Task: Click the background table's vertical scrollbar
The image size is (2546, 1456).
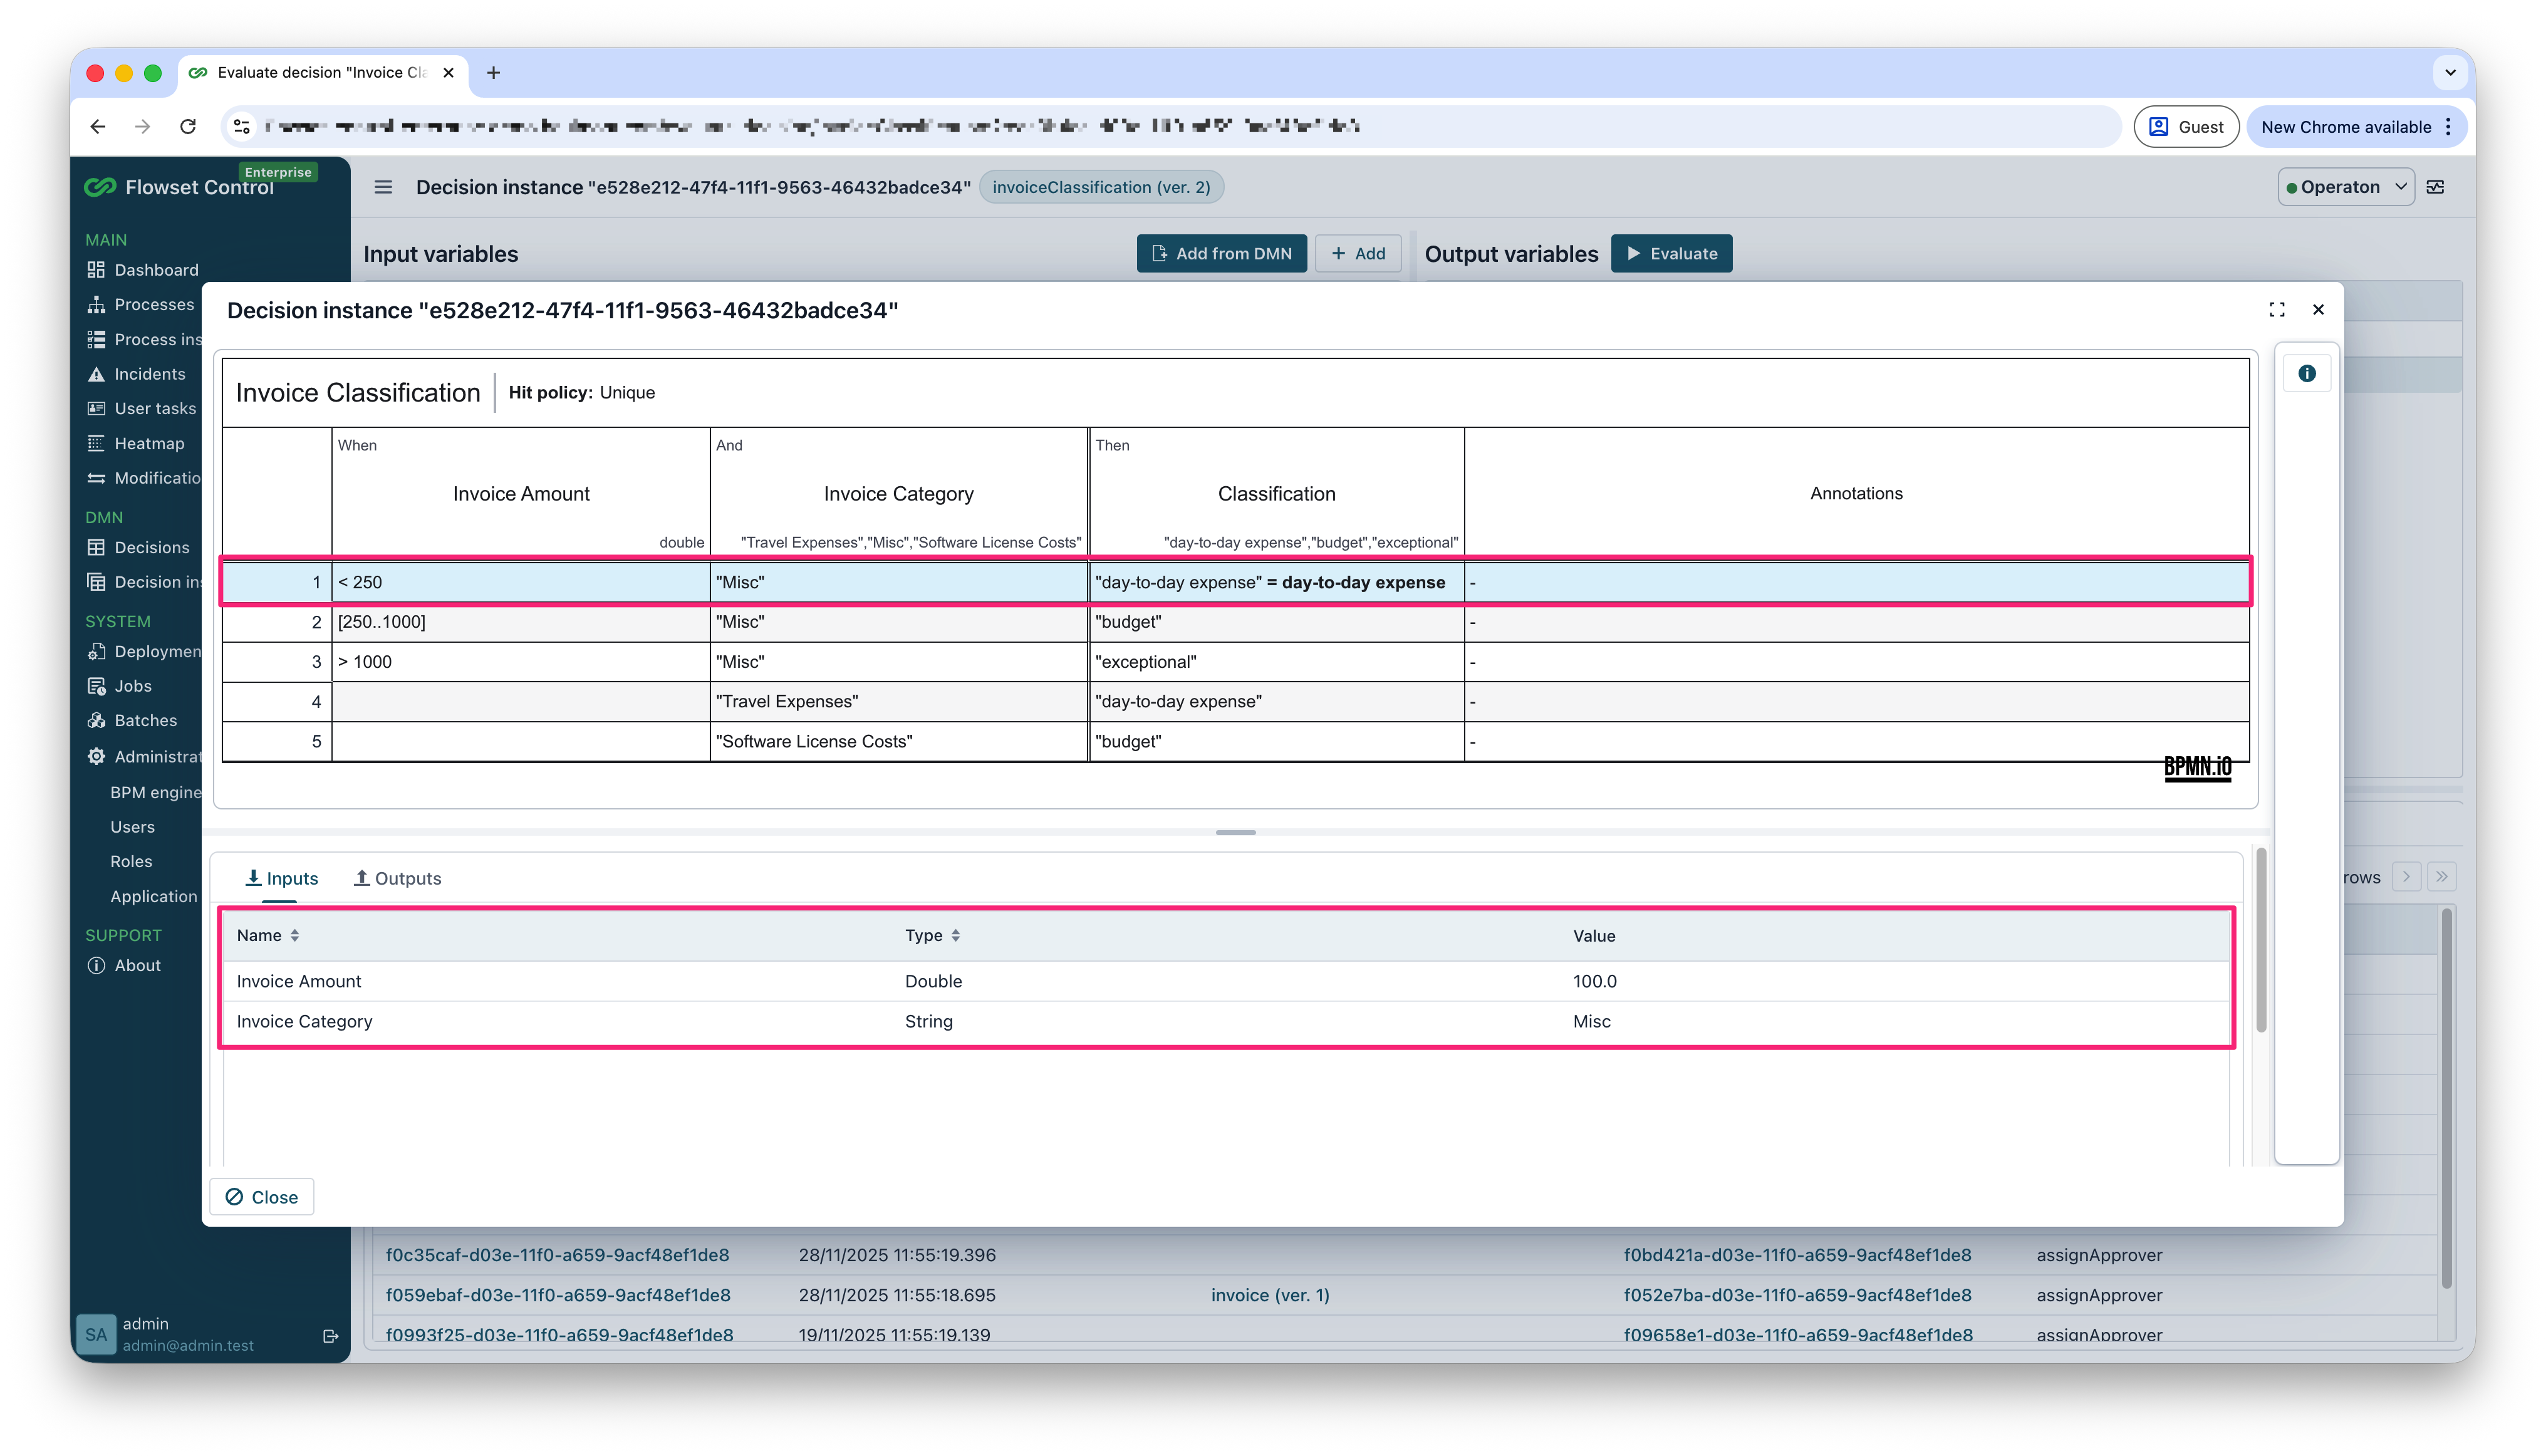Action: [x=2446, y=1098]
